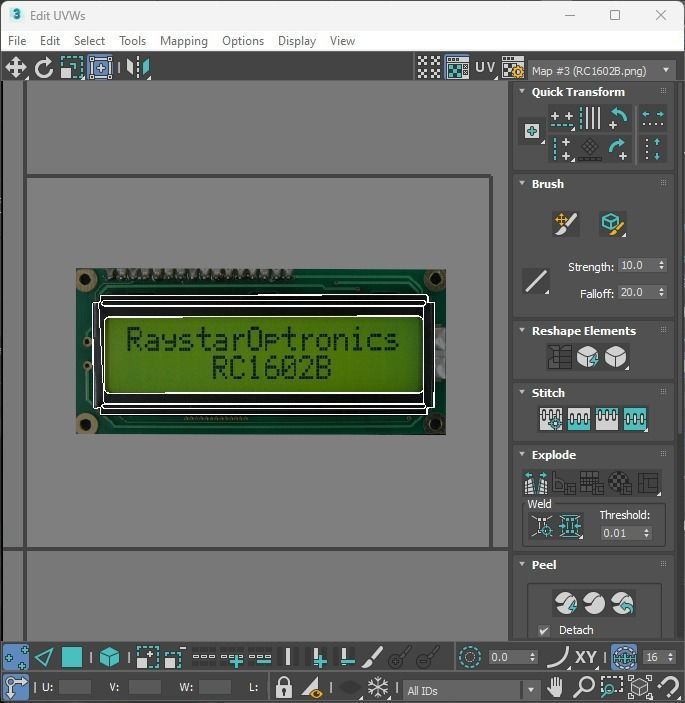Click Quick Peel icon
This screenshot has height=703, width=685.
point(566,603)
